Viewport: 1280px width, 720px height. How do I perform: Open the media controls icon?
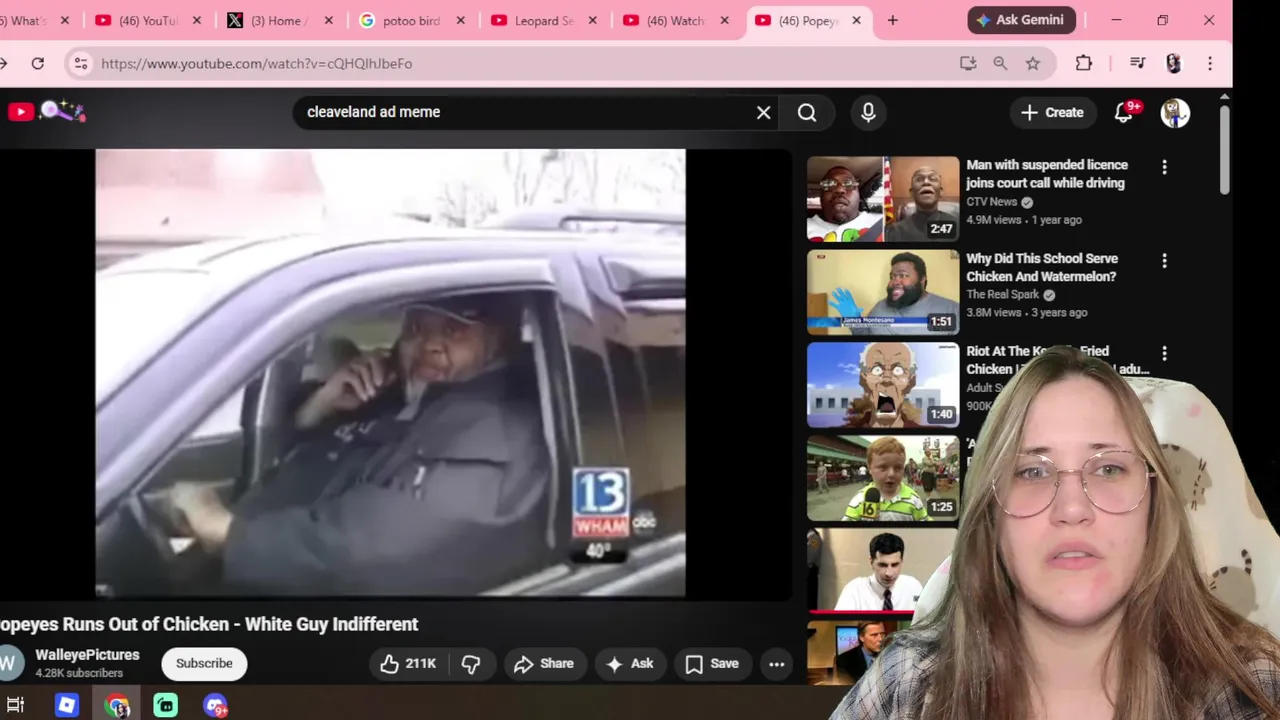(1137, 63)
